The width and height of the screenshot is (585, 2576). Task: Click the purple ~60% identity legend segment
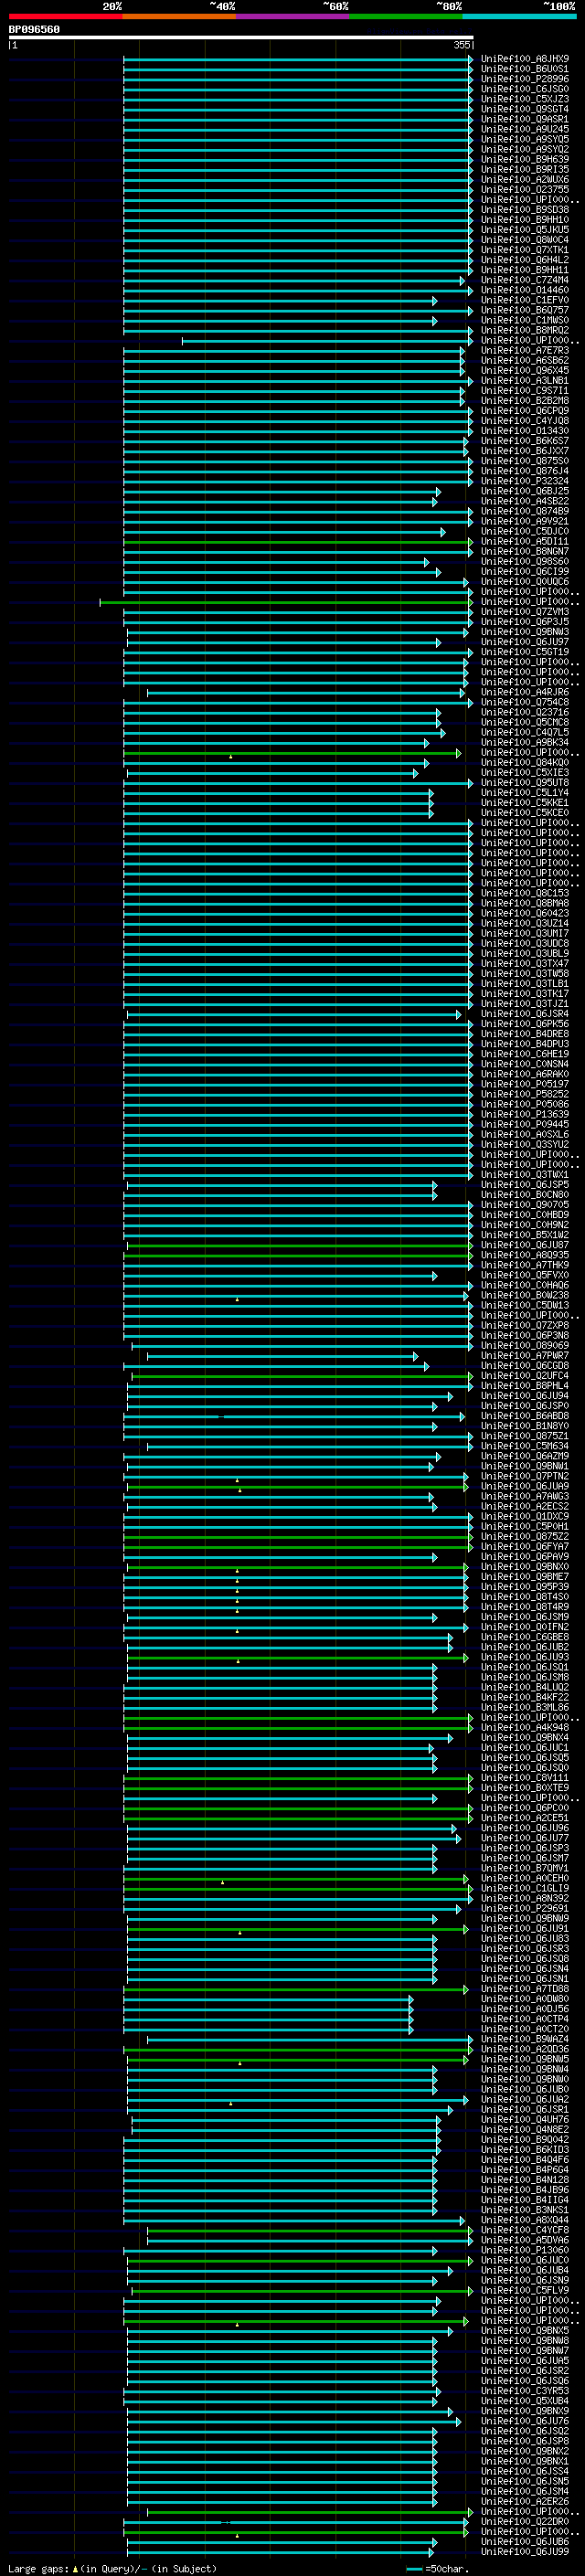(292, 17)
